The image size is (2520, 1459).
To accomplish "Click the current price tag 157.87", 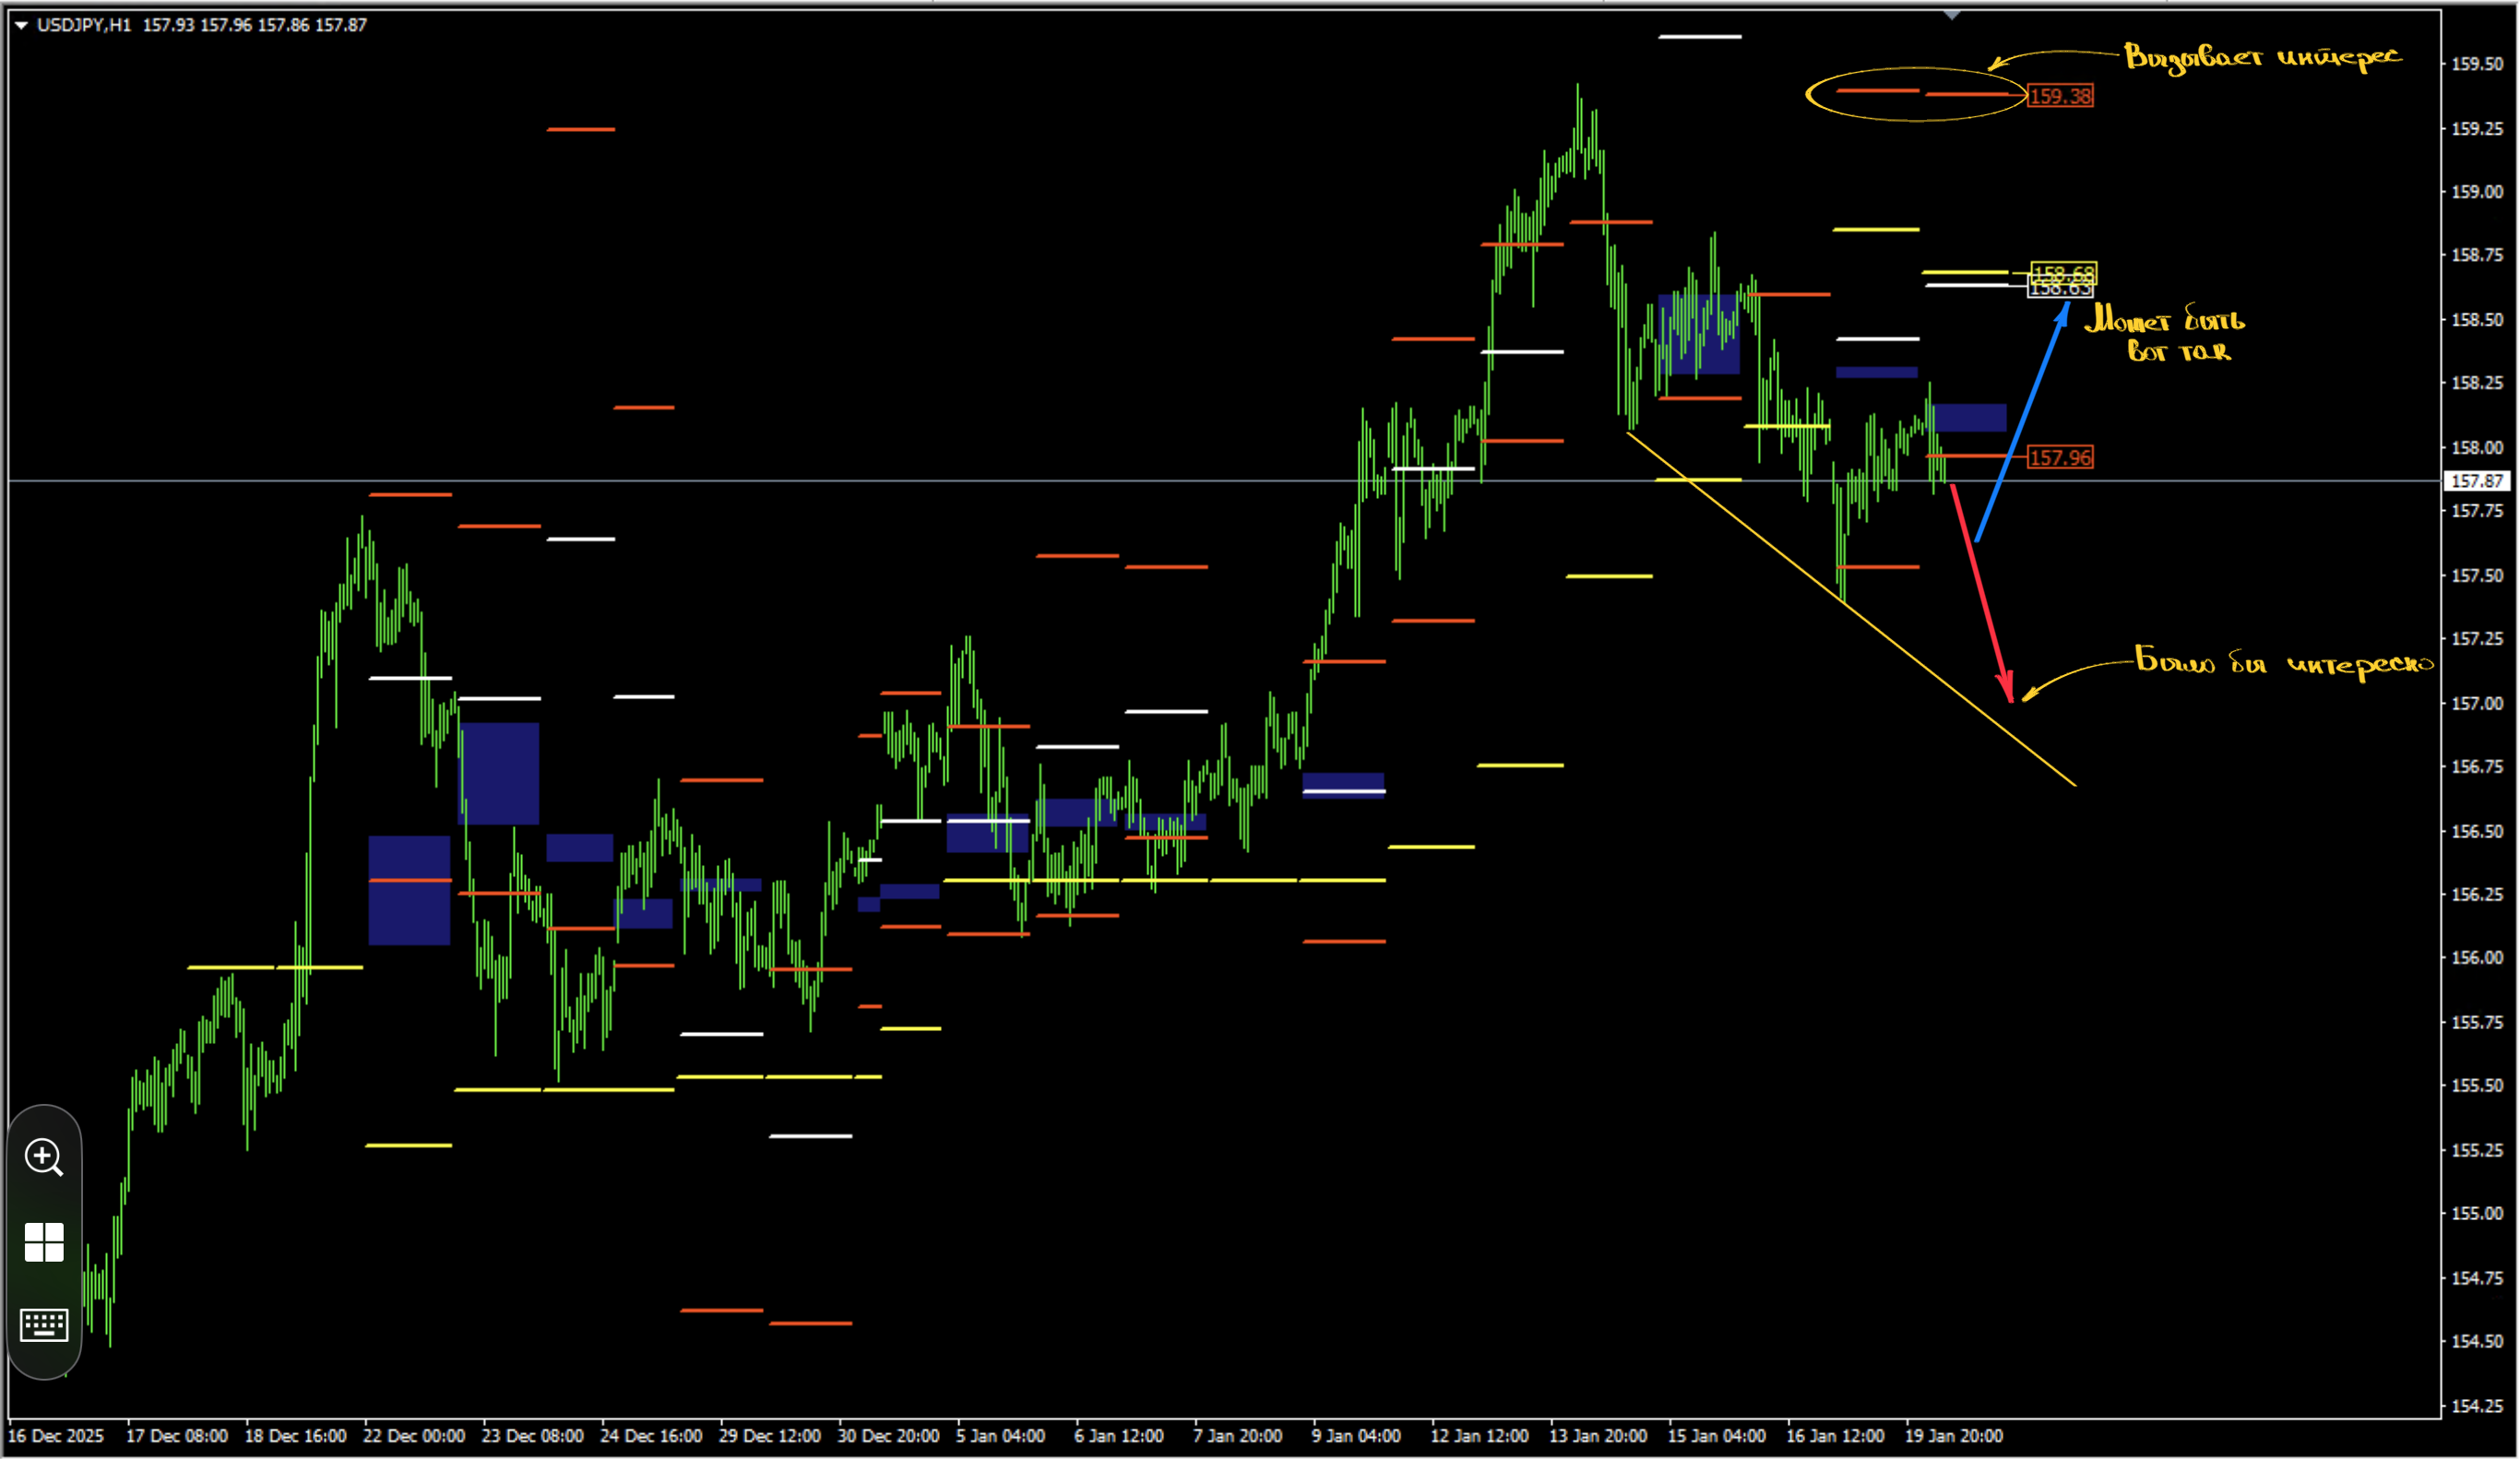I will pos(2477,481).
